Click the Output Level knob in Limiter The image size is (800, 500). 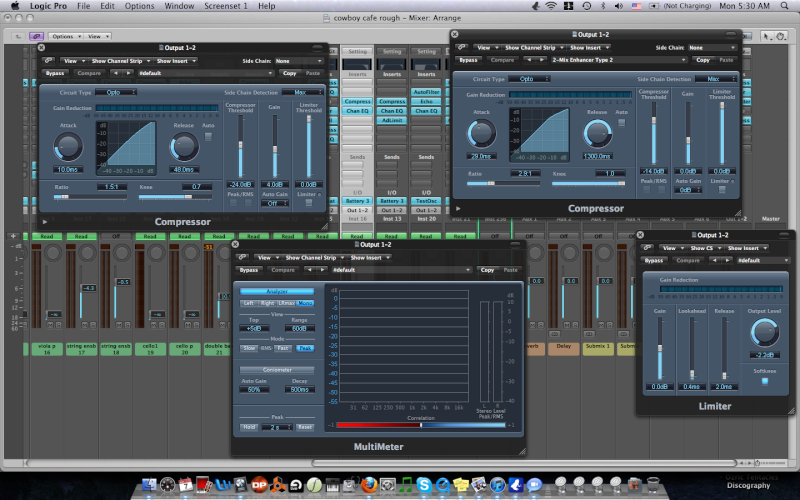click(x=764, y=333)
